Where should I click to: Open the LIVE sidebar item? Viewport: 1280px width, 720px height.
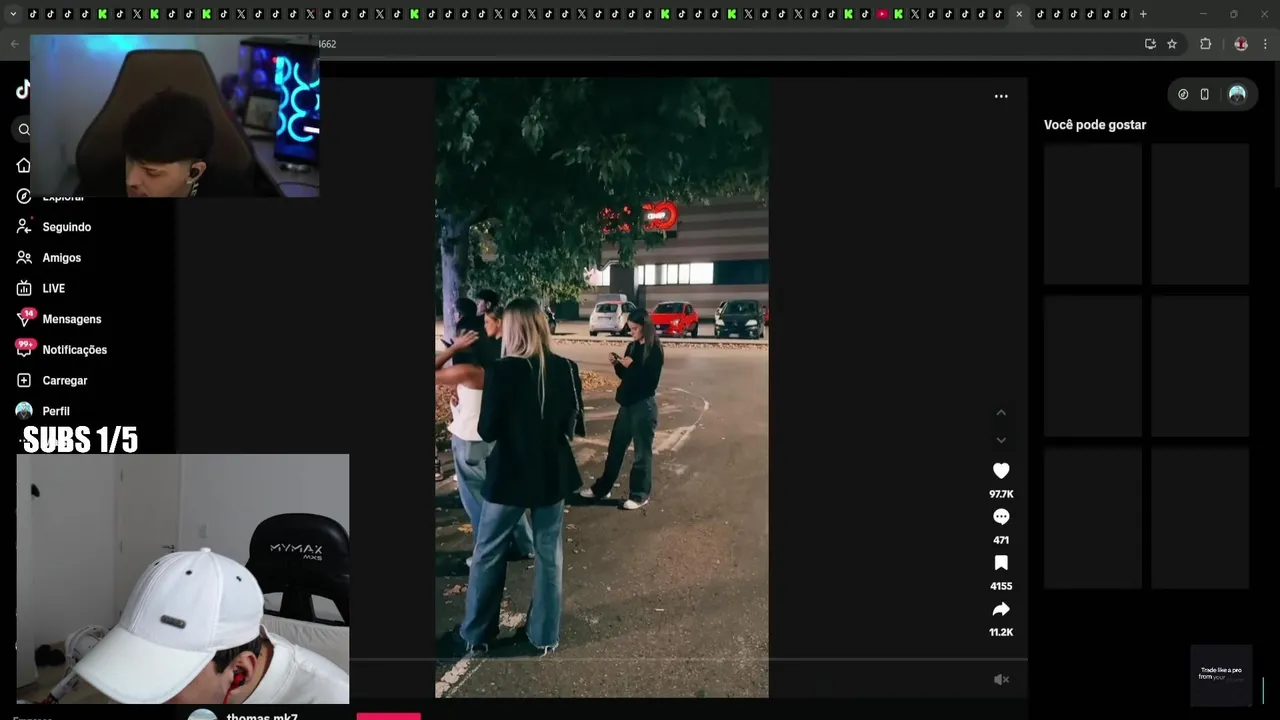pos(54,288)
